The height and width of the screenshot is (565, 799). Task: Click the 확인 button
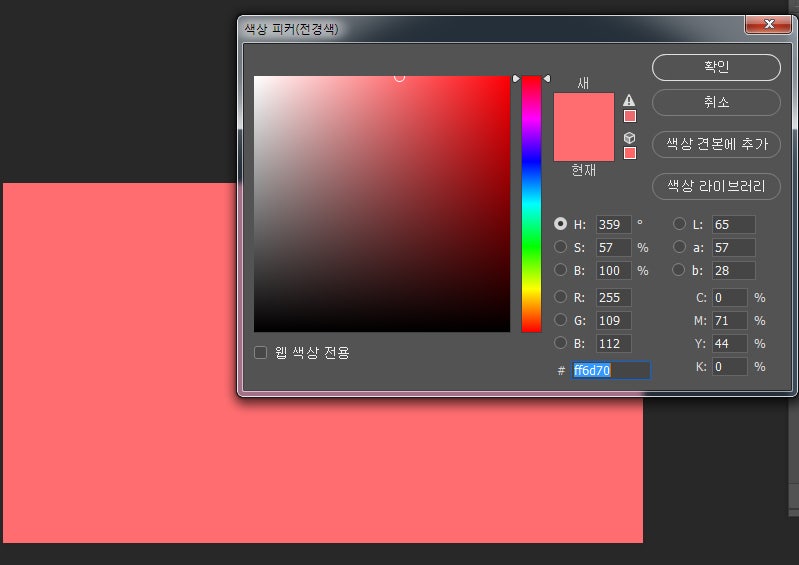(716, 67)
